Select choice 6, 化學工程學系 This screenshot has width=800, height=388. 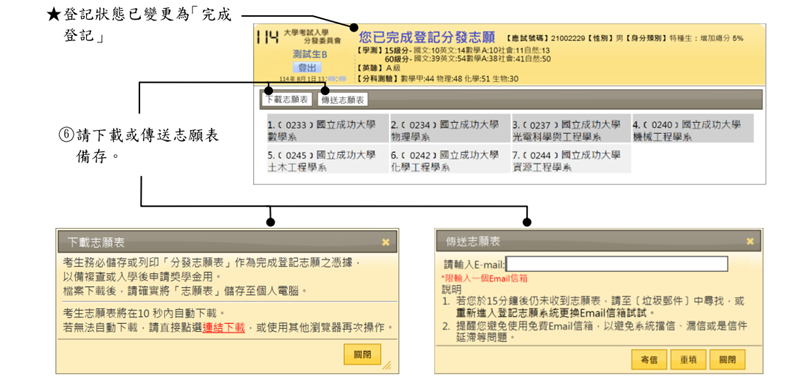click(x=450, y=159)
